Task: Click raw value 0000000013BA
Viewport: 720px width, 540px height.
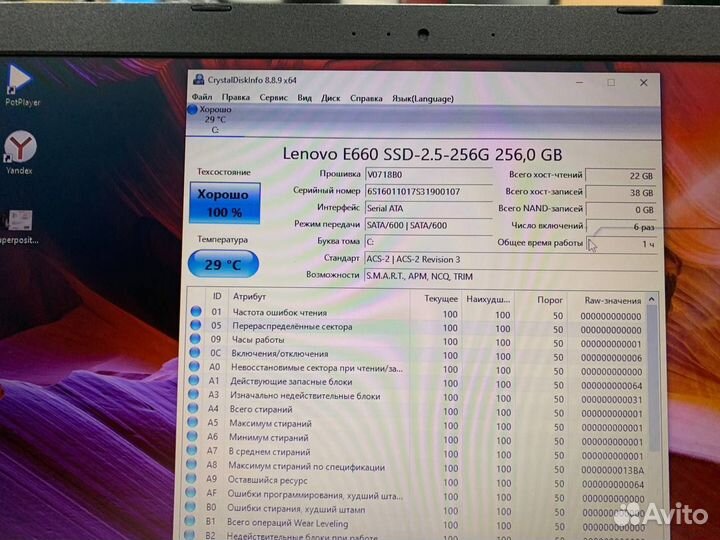Action: coord(612,470)
